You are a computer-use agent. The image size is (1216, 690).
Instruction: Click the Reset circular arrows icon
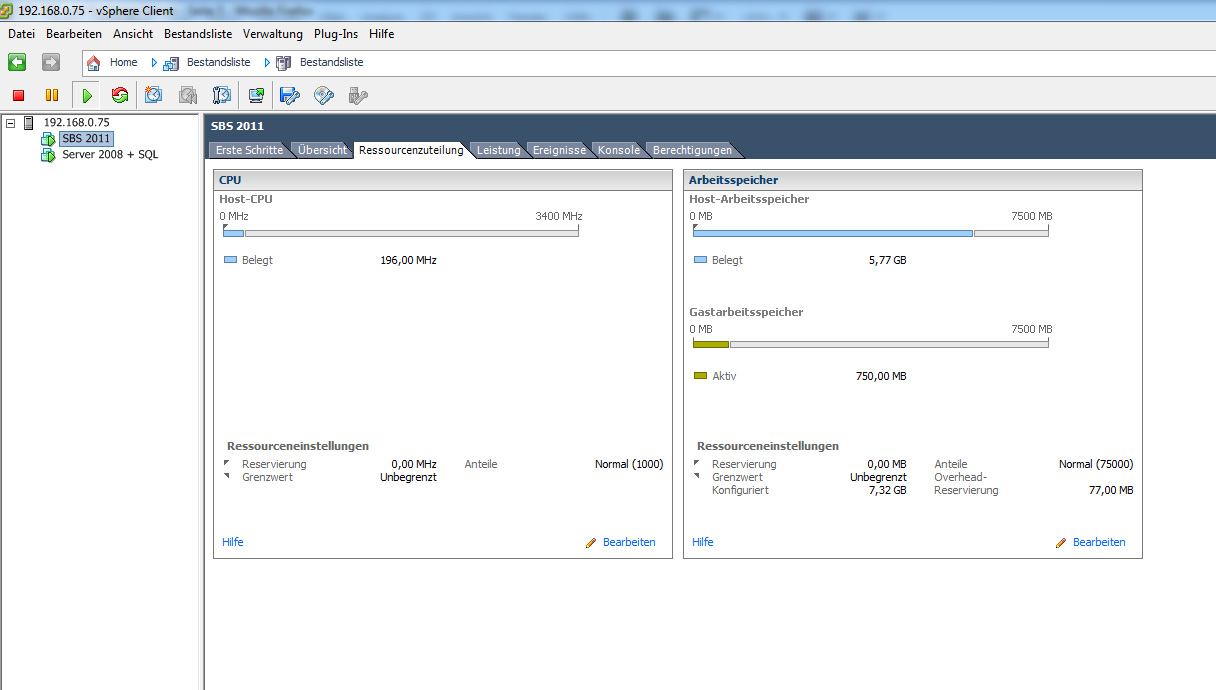click(120, 95)
